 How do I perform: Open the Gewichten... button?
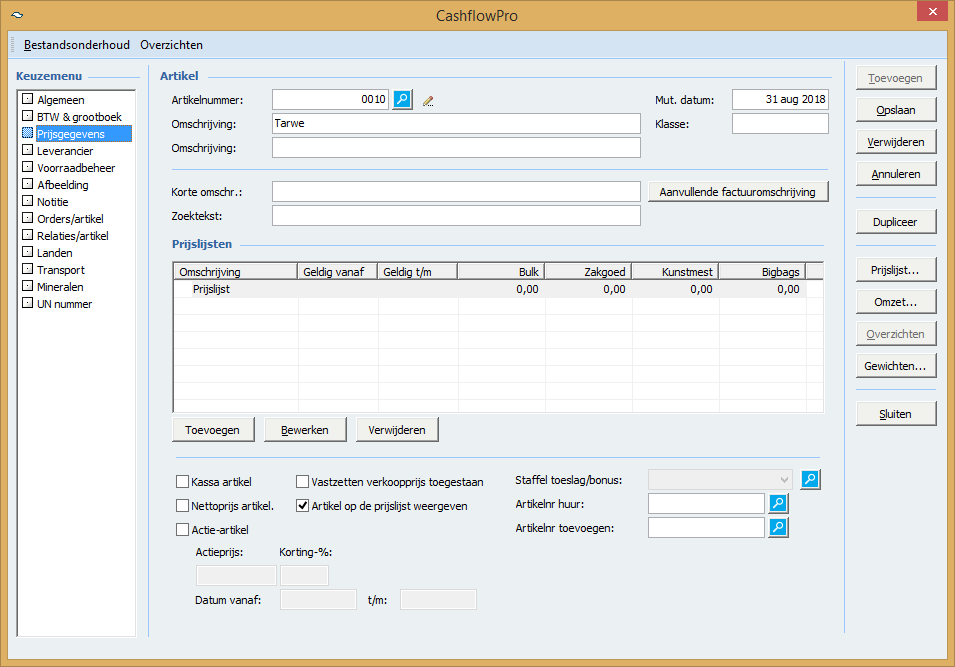(x=896, y=366)
